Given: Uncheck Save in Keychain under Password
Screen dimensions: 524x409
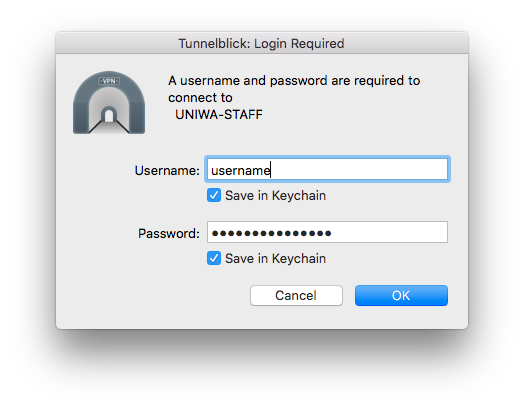Looking at the screenshot, I should pyautogui.click(x=214, y=258).
